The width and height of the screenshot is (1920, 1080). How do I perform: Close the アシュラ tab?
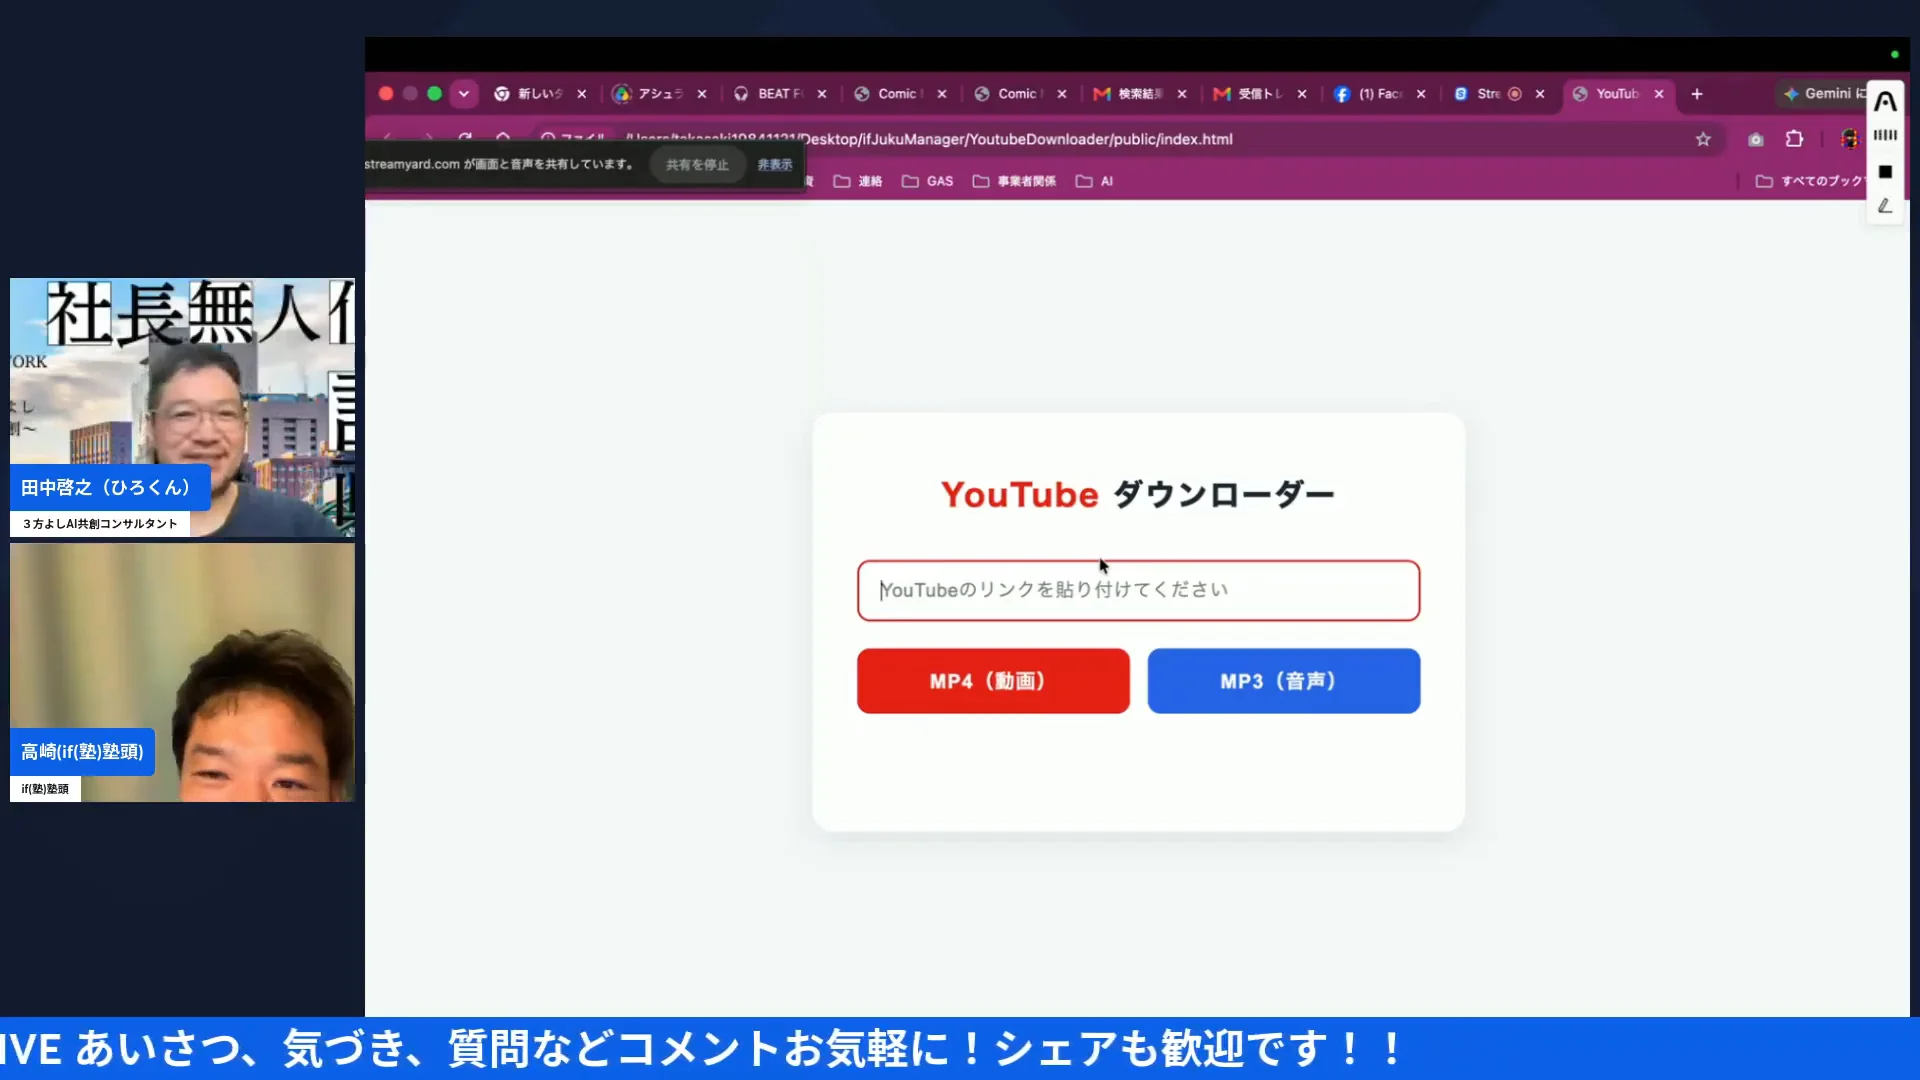[702, 94]
